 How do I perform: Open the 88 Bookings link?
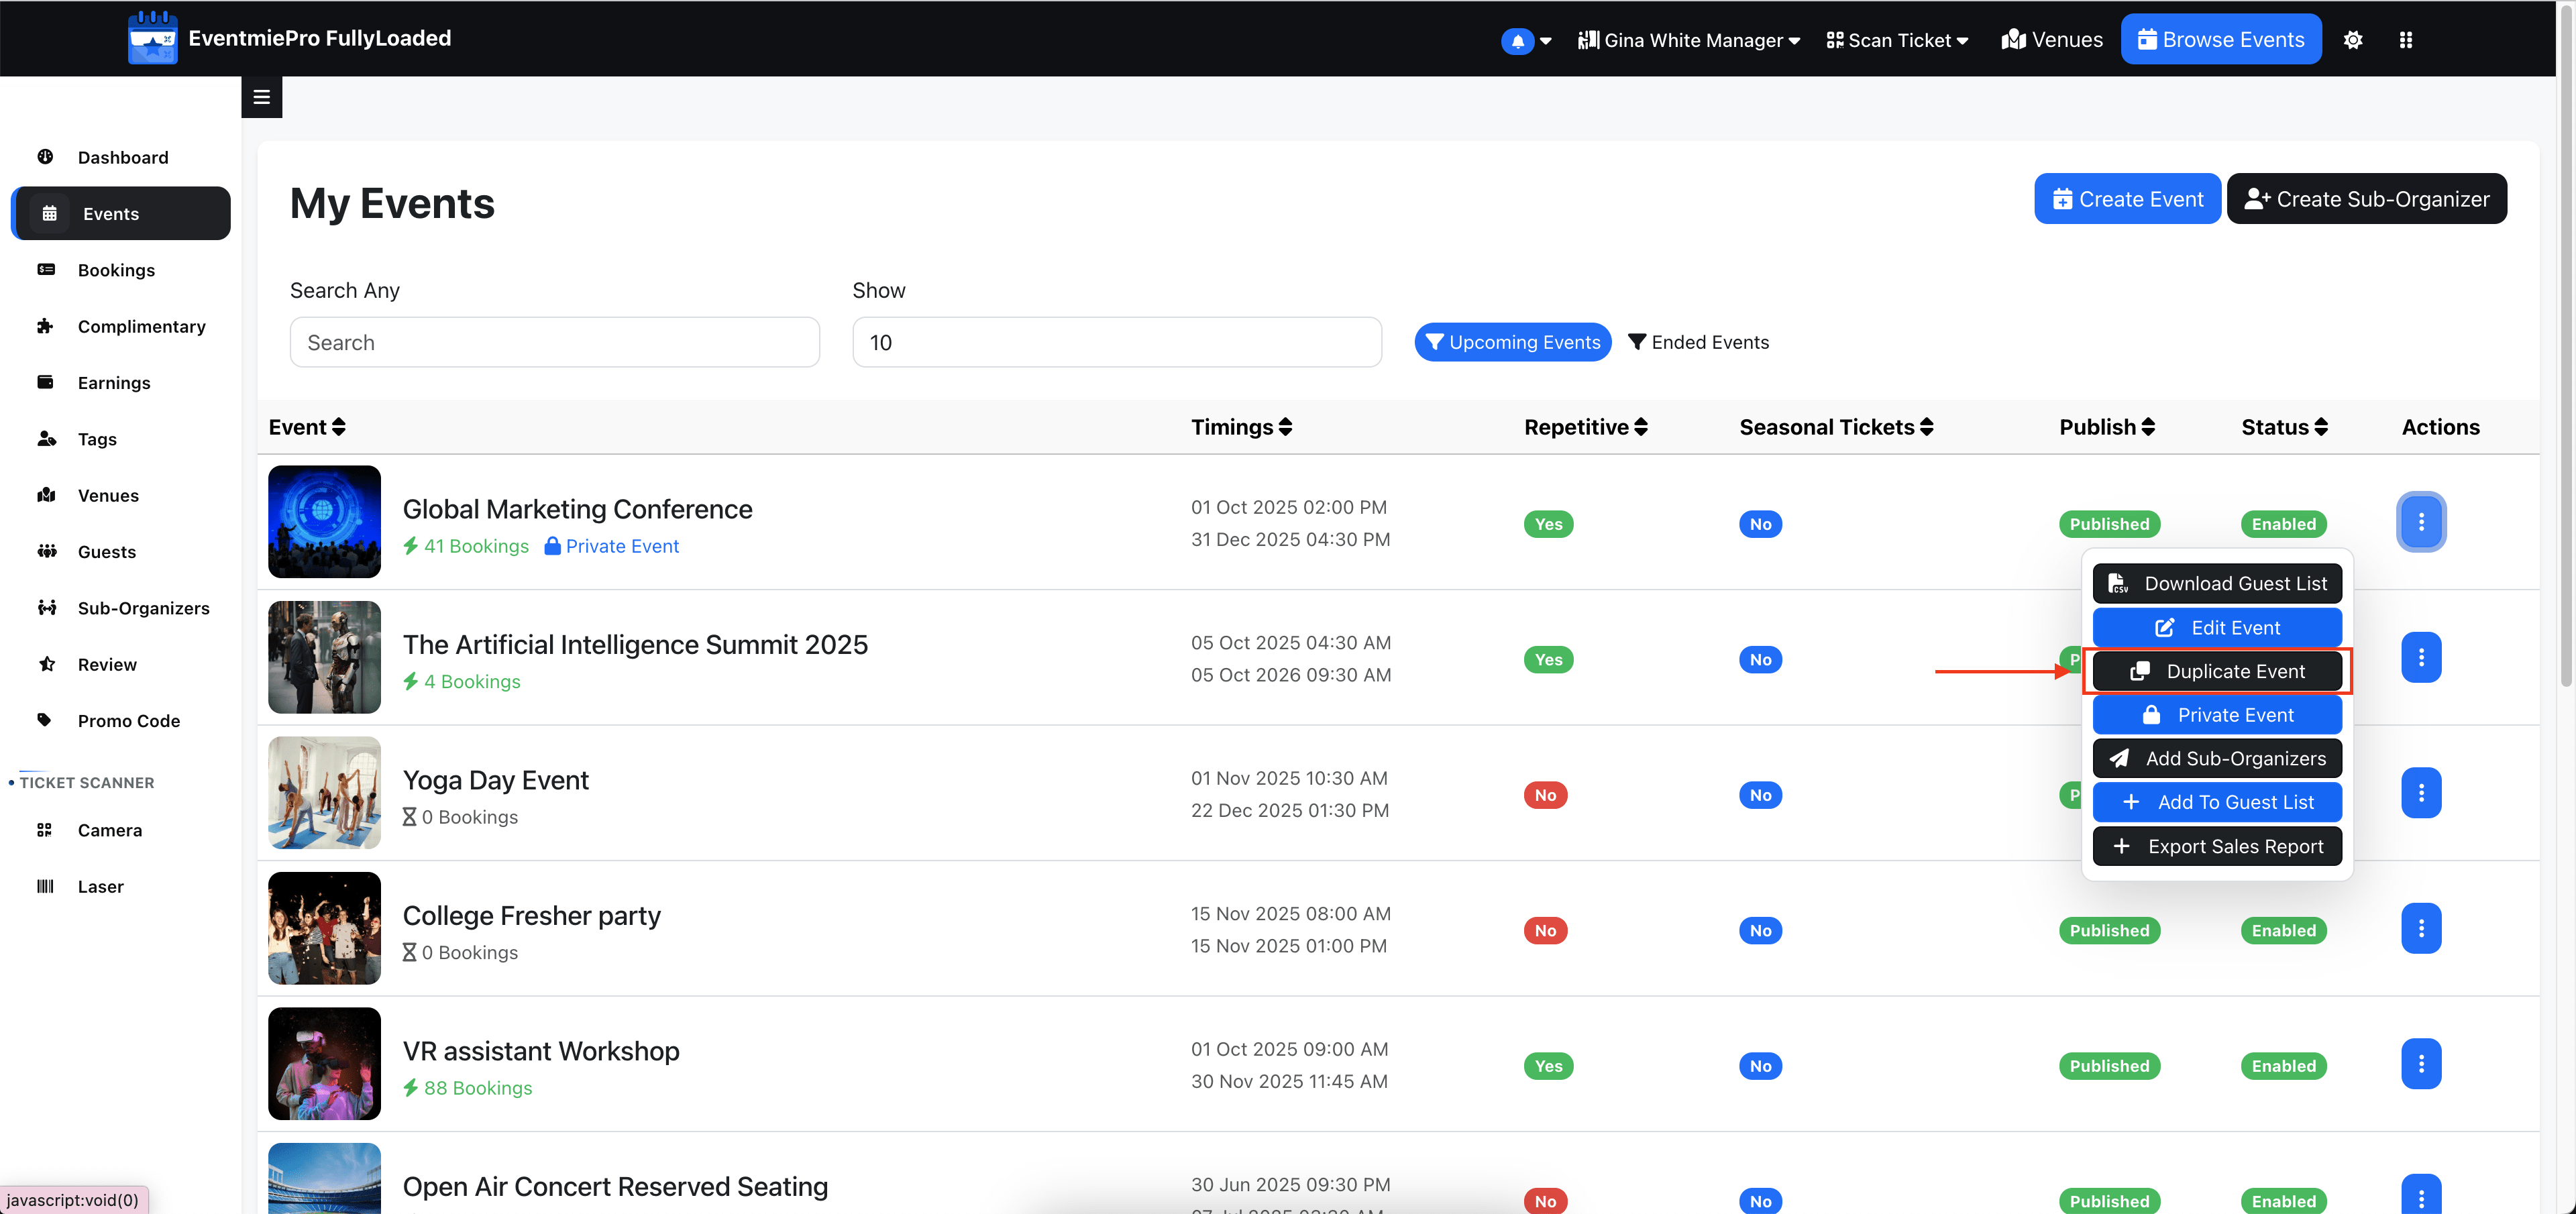coord(467,1088)
